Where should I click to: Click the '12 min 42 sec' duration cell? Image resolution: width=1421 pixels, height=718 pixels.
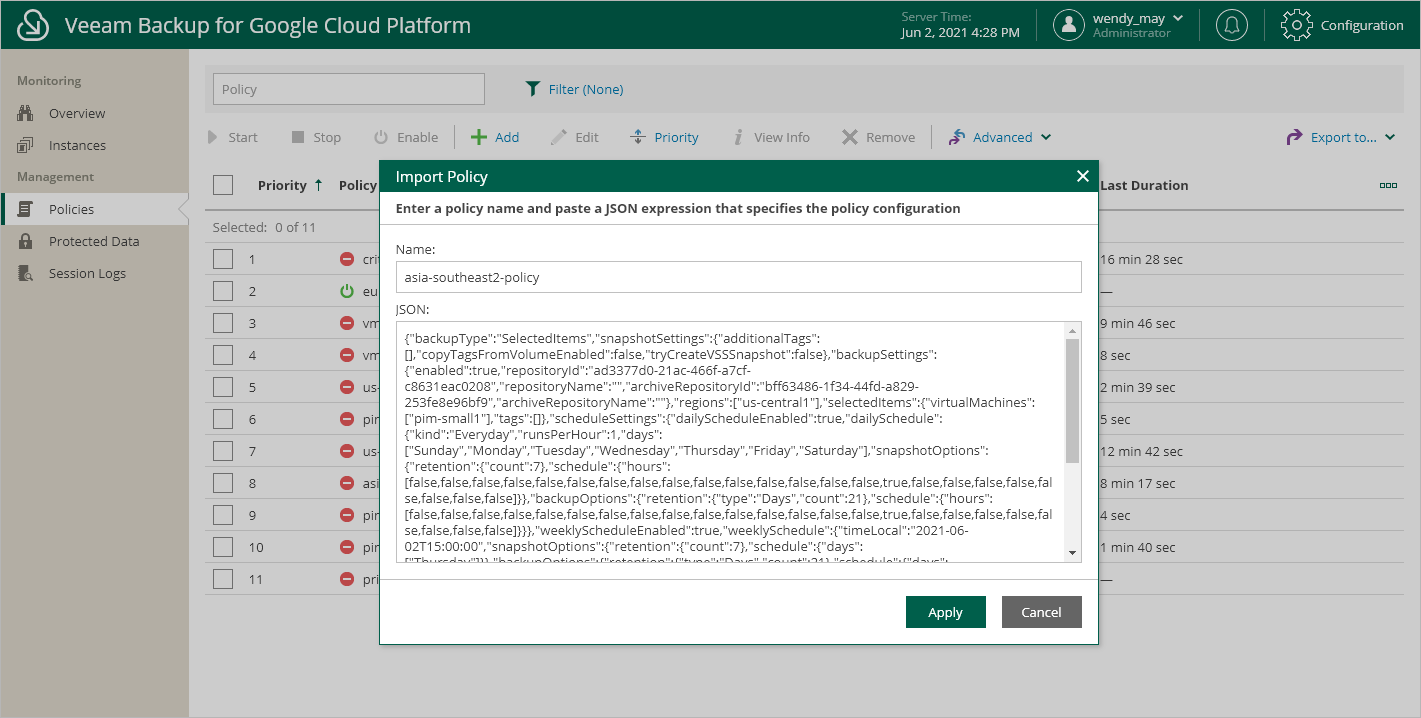[x=1141, y=451]
